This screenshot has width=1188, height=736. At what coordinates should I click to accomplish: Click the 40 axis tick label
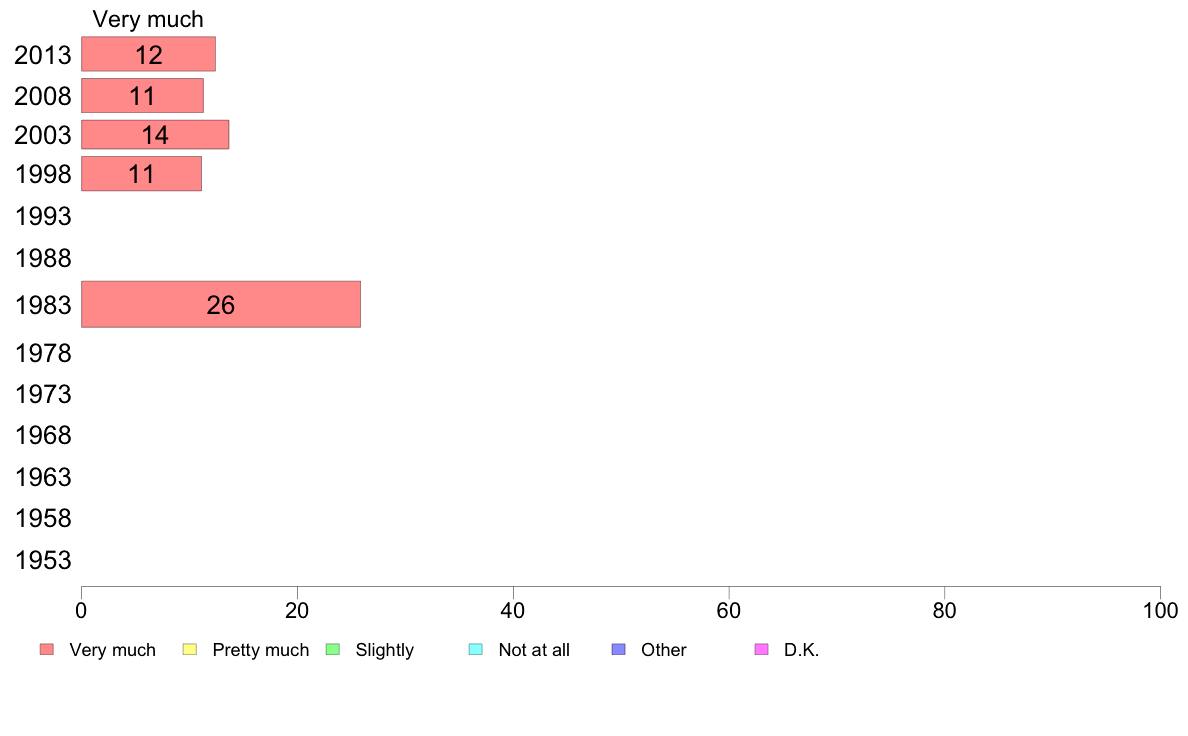(x=513, y=611)
